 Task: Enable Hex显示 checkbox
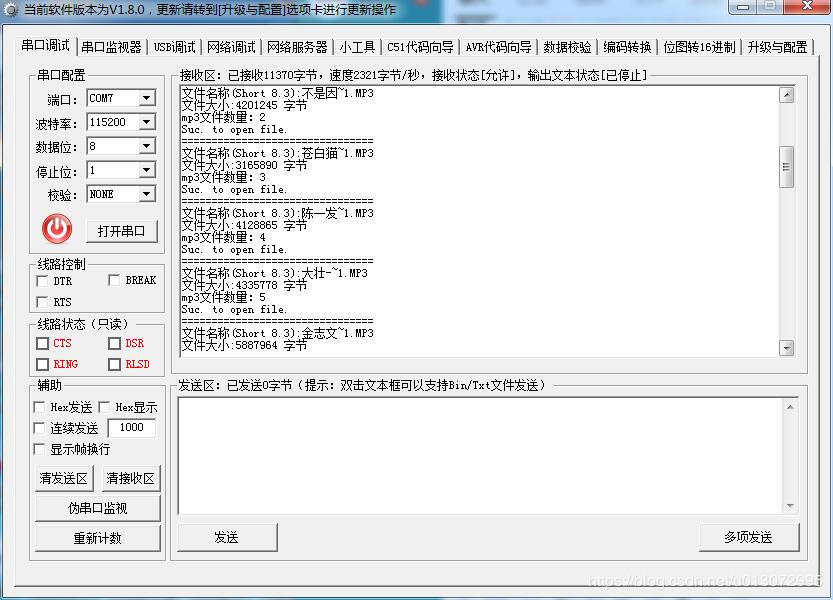coord(104,407)
